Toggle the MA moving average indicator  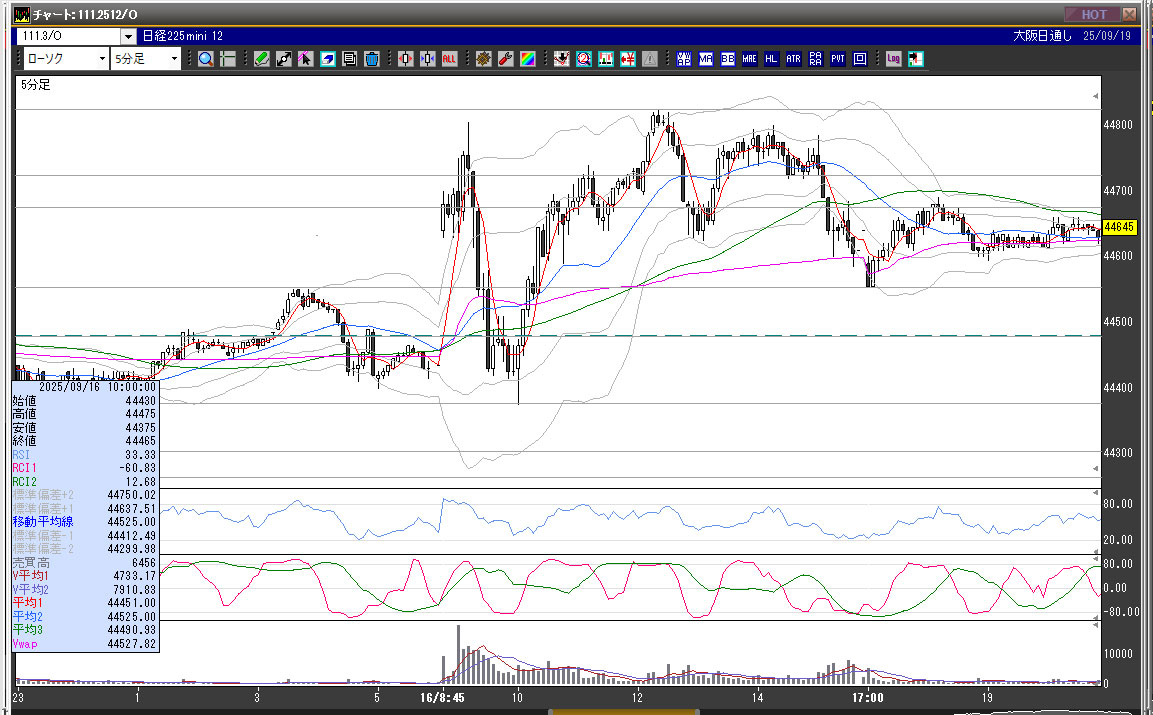pyautogui.click(x=706, y=59)
